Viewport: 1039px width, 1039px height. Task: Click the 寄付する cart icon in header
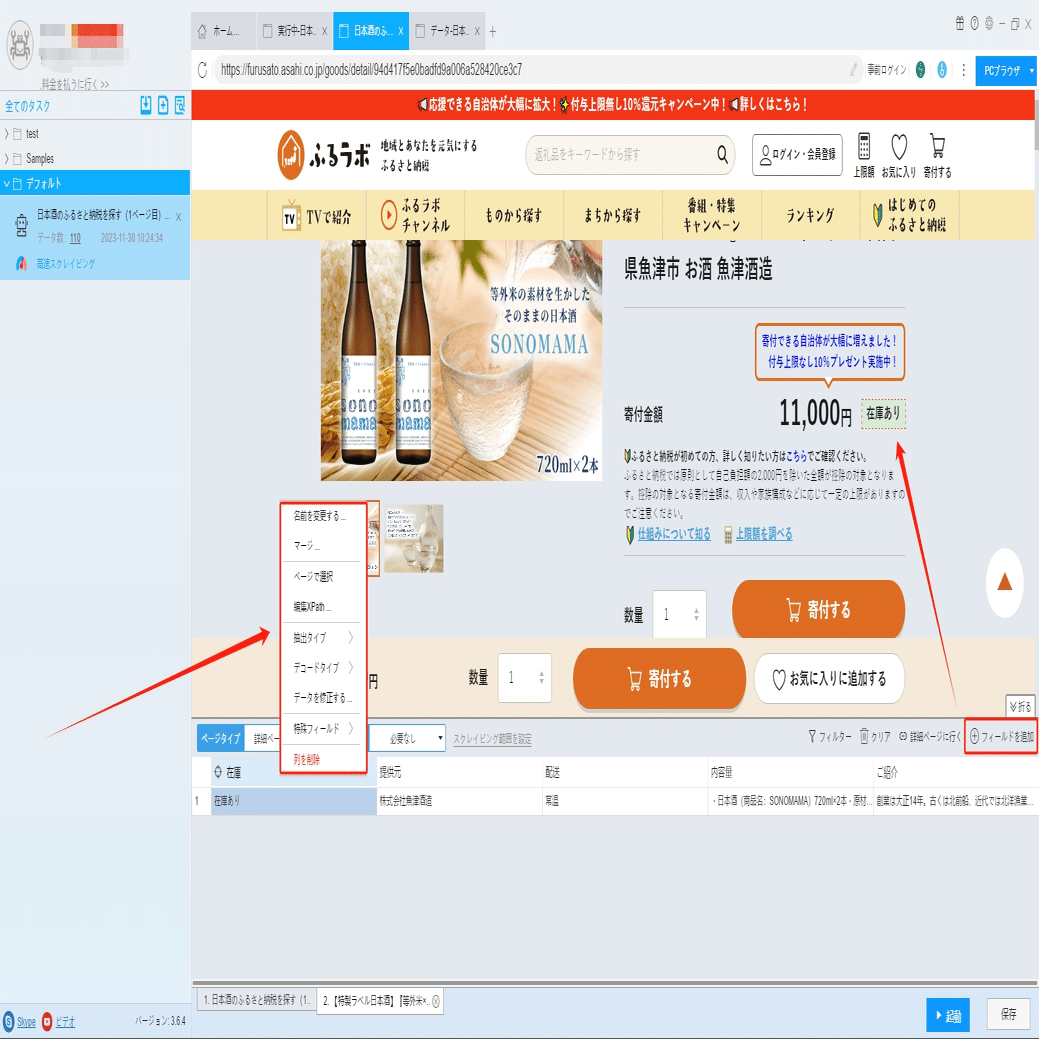[x=937, y=146]
